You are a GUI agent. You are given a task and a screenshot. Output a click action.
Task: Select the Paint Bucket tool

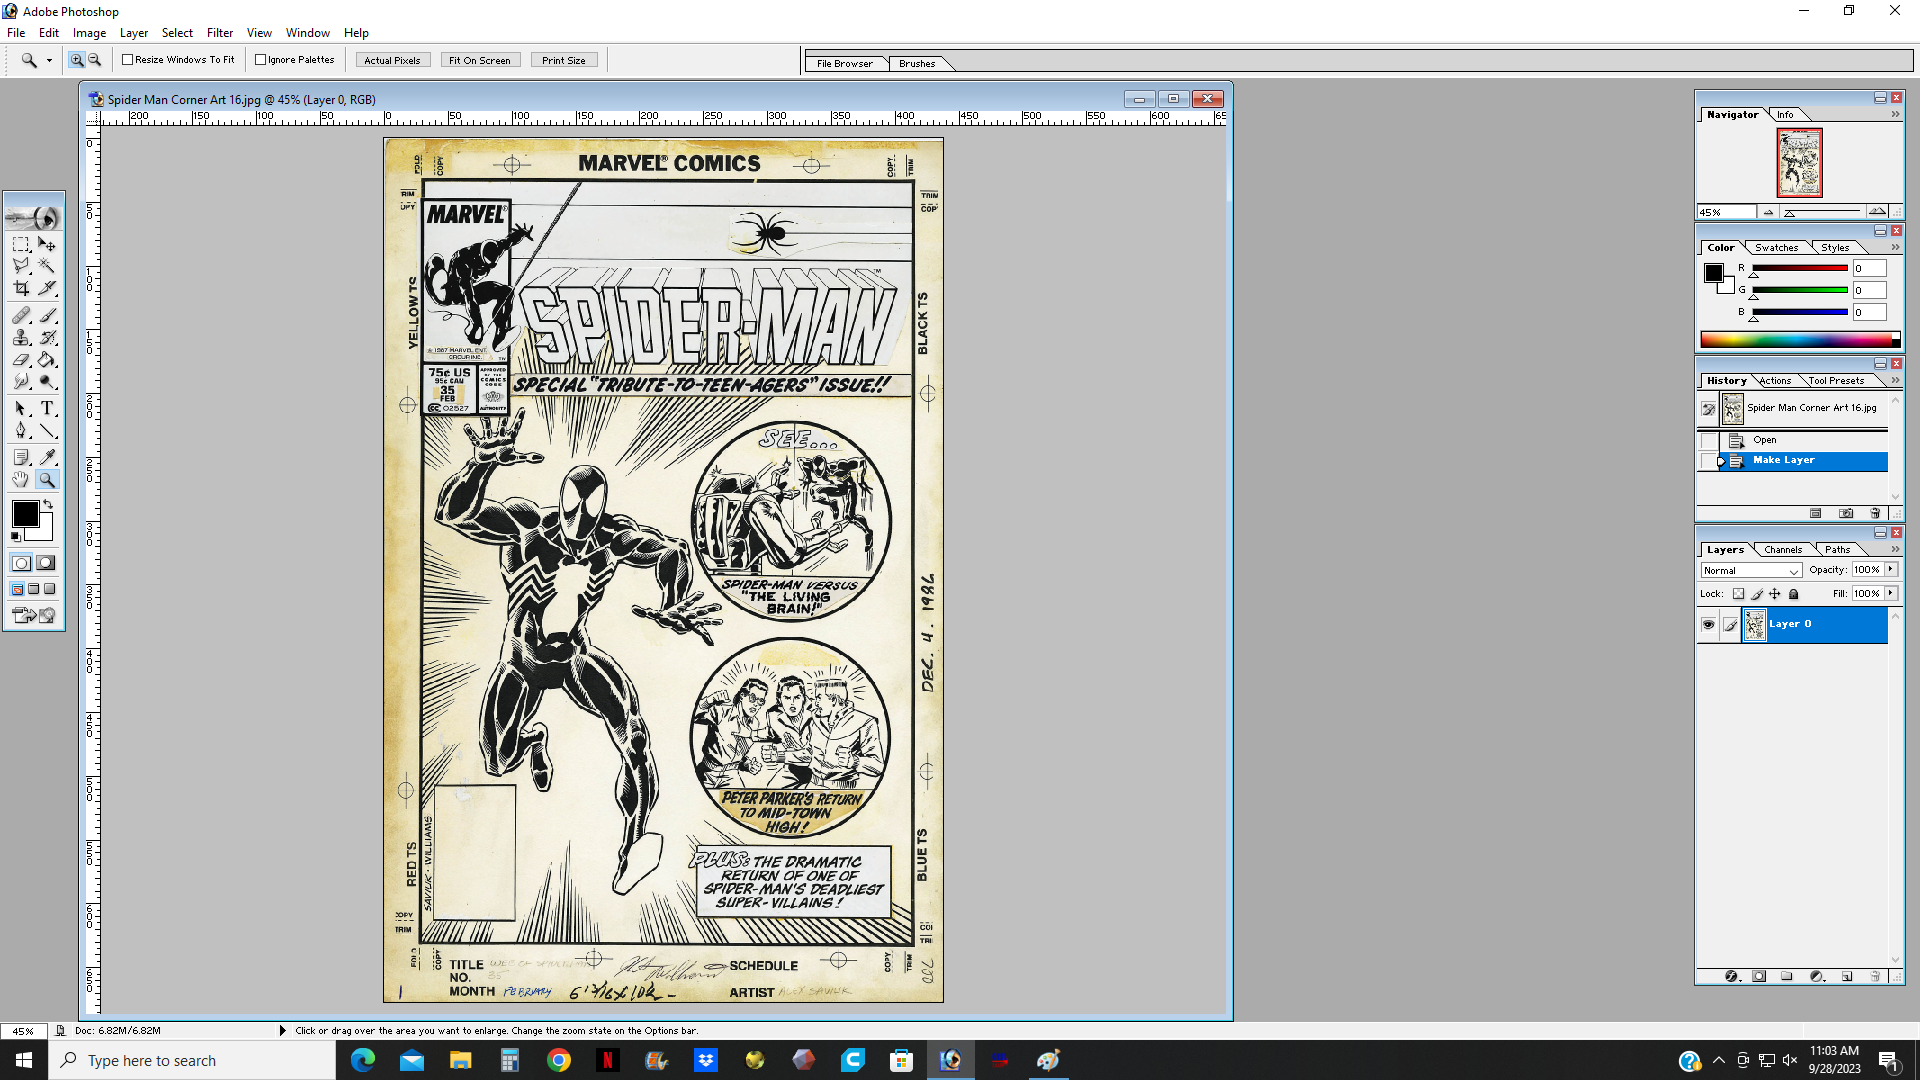coord(47,360)
